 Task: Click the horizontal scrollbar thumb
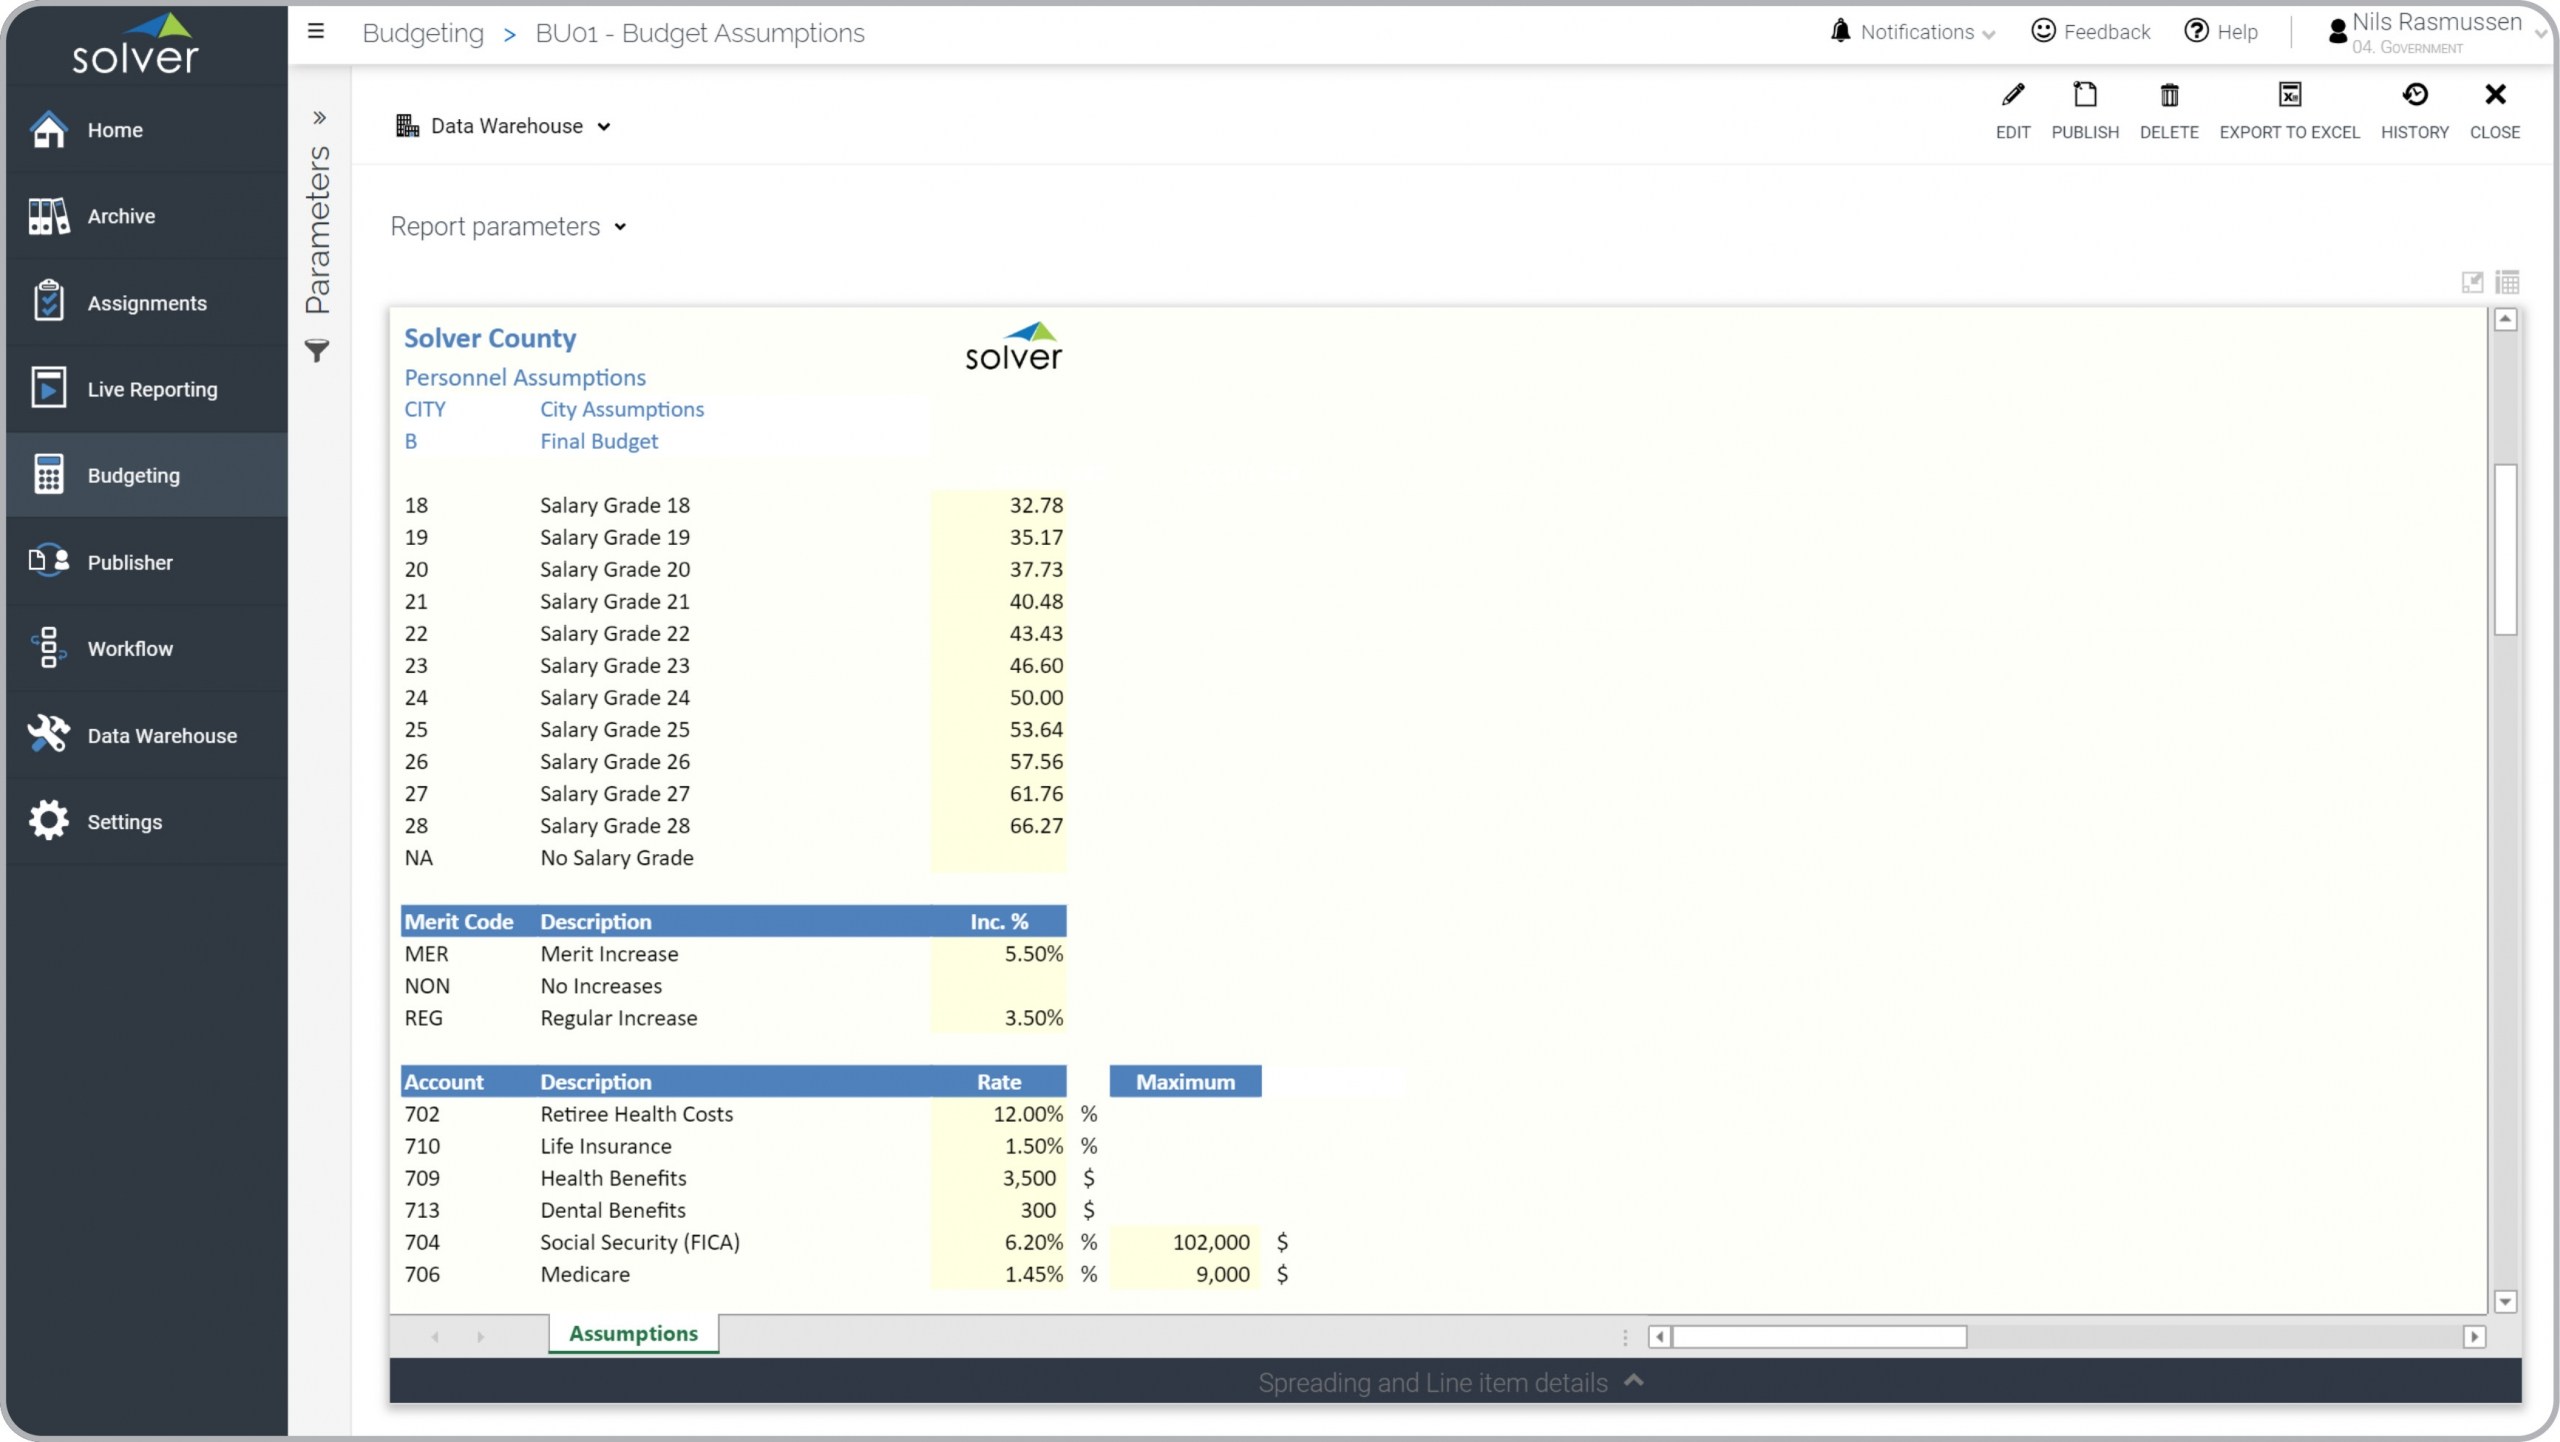click(1818, 1337)
